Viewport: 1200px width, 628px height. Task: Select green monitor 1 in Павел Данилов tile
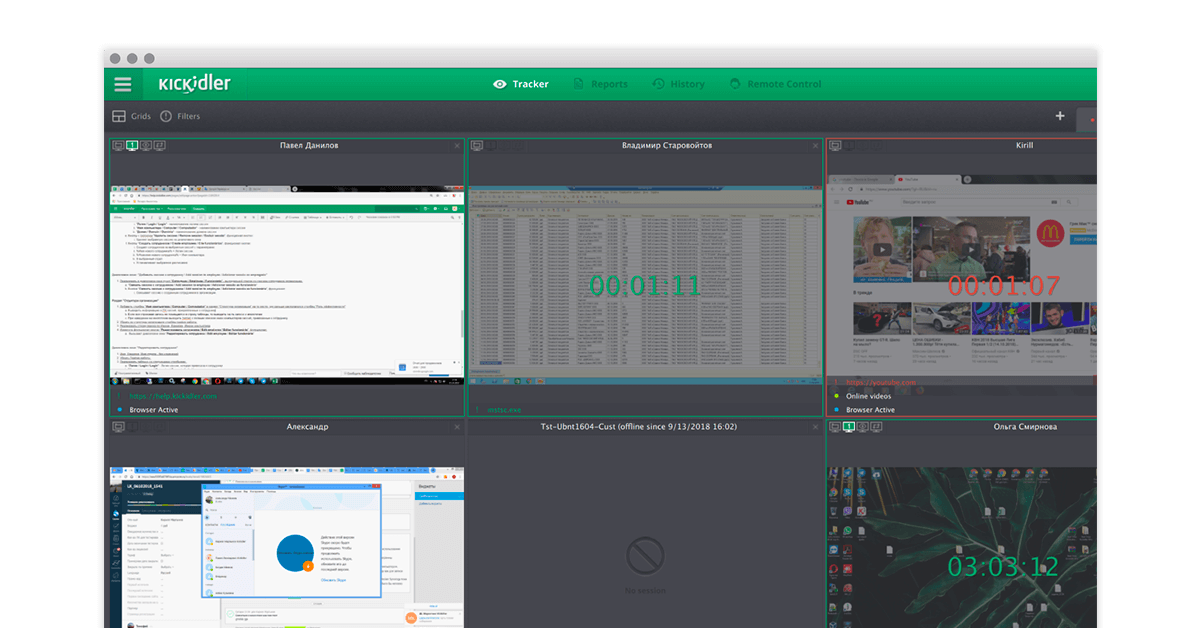132,146
